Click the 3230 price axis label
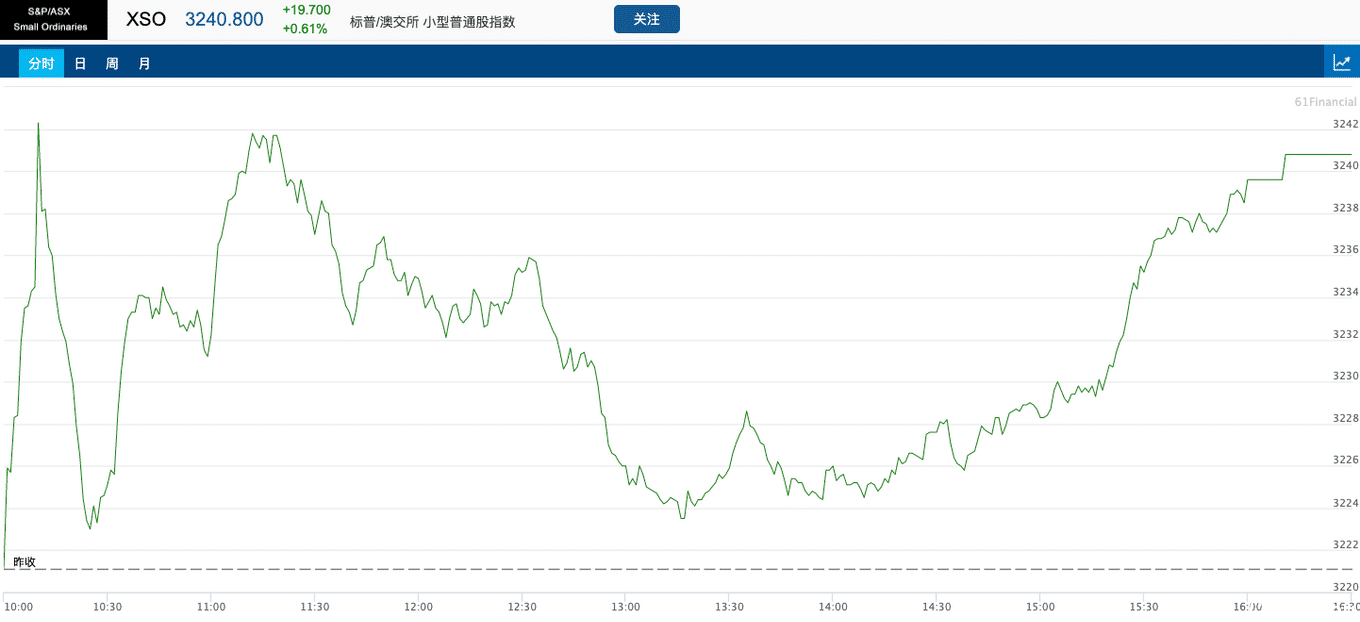1360x622 pixels. tap(1346, 376)
